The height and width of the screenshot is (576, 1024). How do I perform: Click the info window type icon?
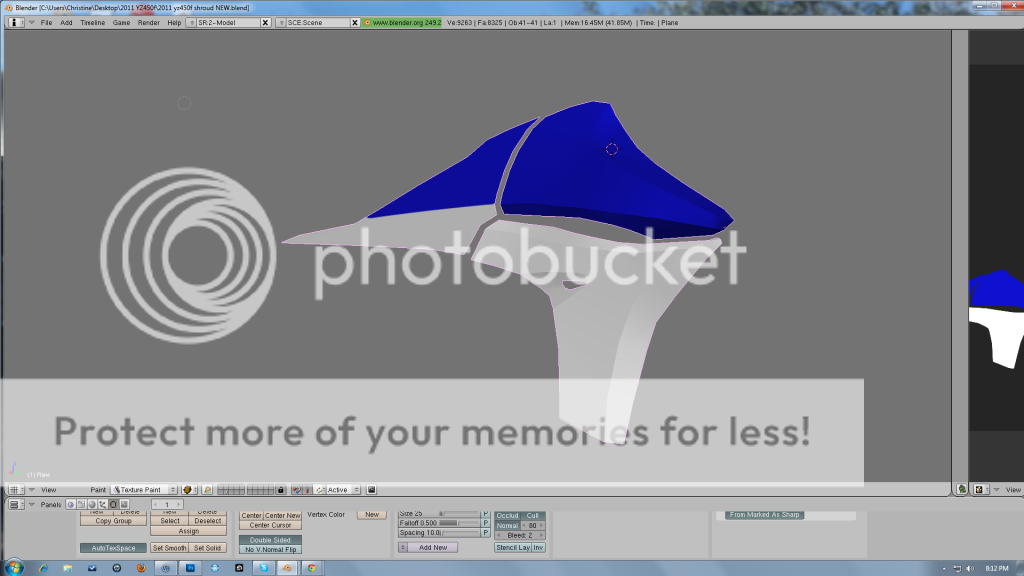(15, 23)
